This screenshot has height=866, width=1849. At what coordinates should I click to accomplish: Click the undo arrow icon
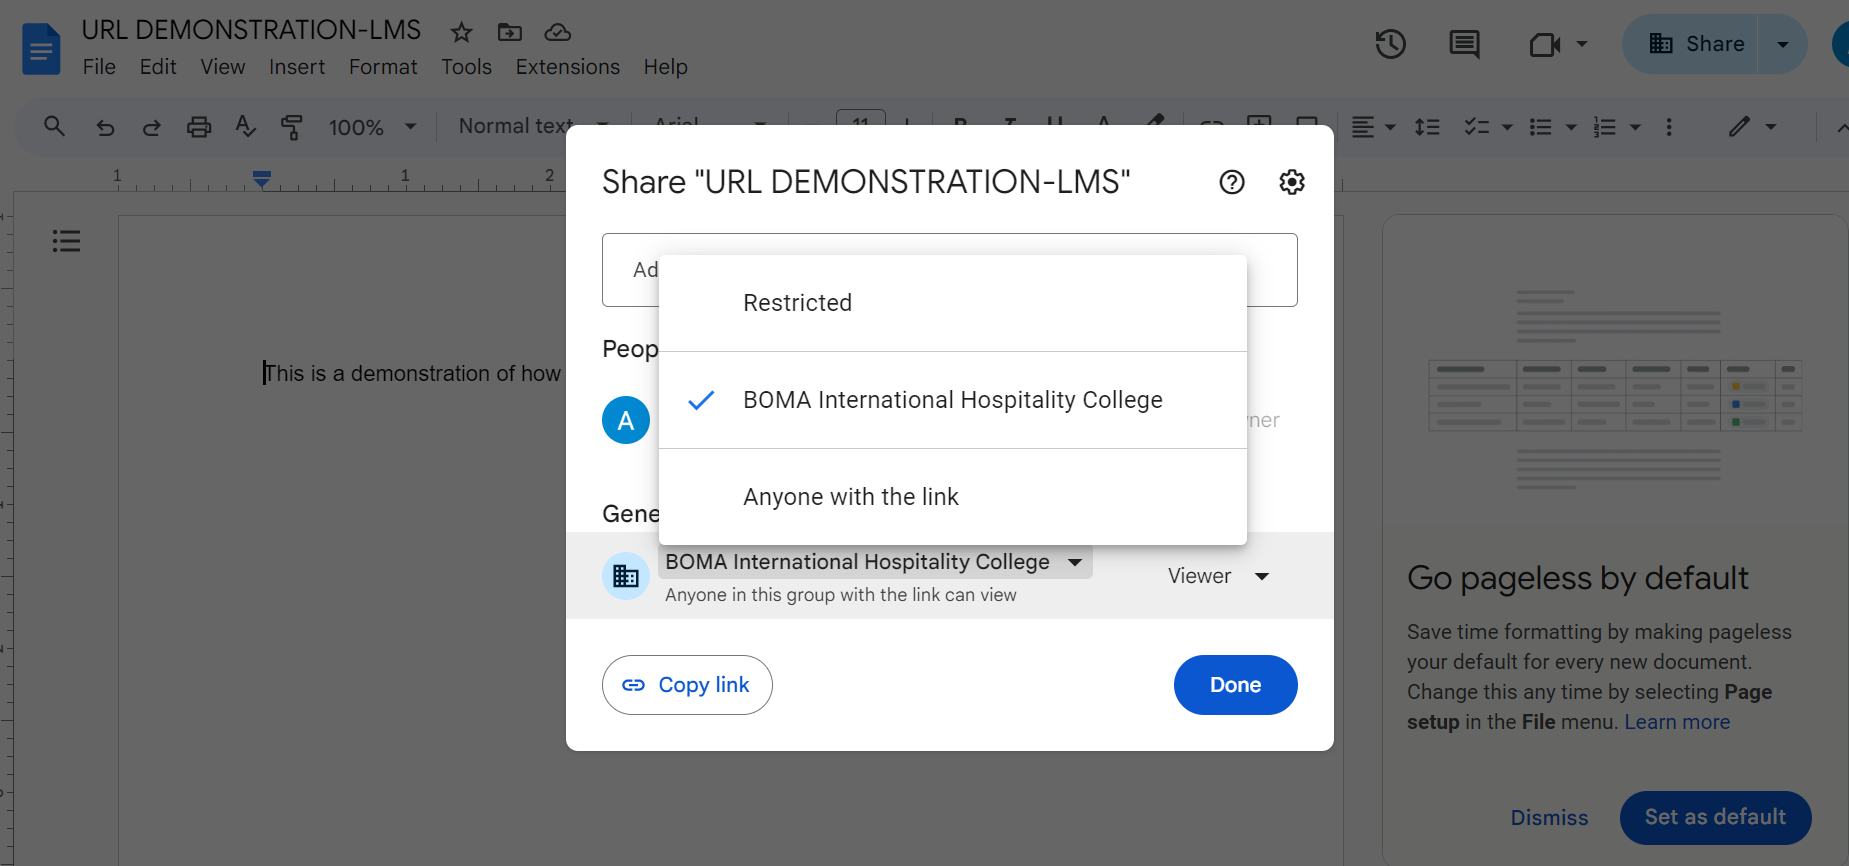coord(105,127)
